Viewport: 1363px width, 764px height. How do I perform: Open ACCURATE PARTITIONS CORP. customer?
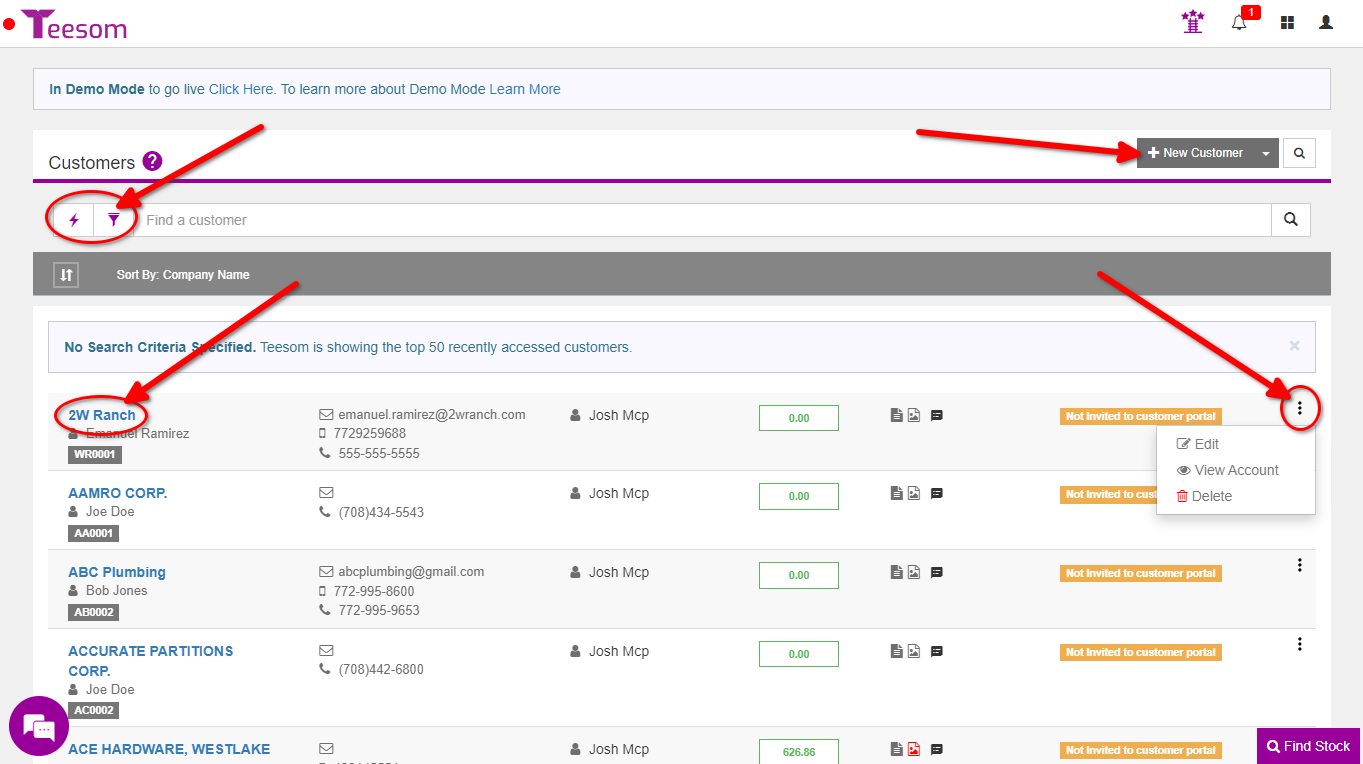pyautogui.click(x=151, y=661)
